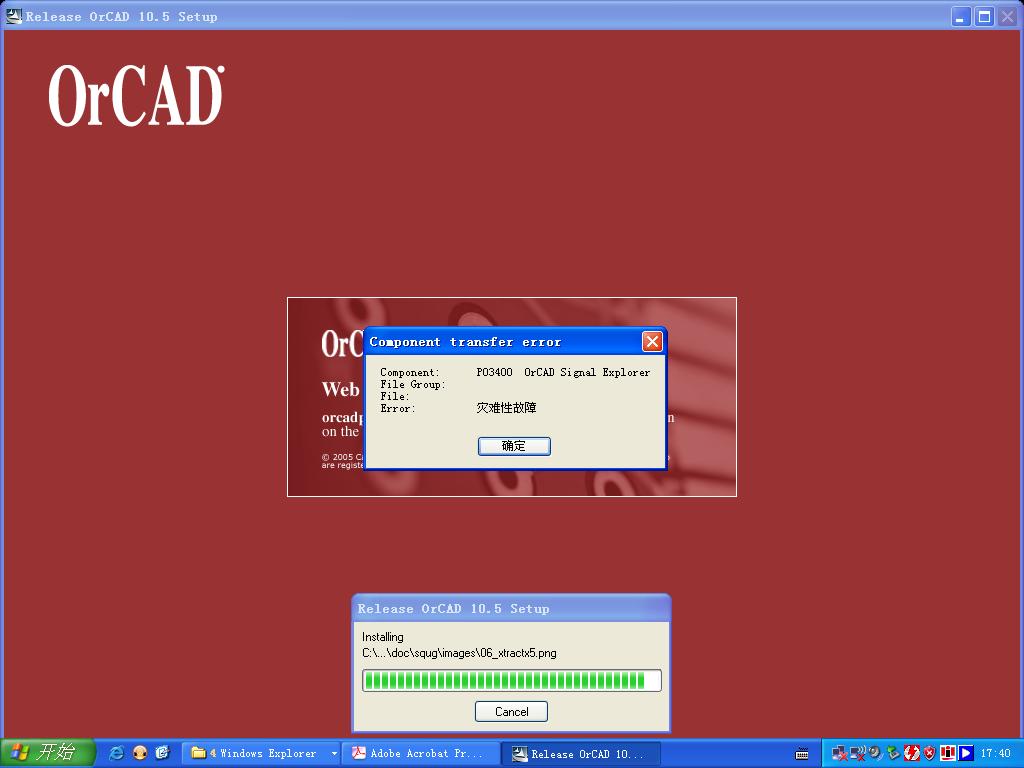
Task: Click the red circular arrow tray icon
Action: pyautogui.click(x=912, y=754)
